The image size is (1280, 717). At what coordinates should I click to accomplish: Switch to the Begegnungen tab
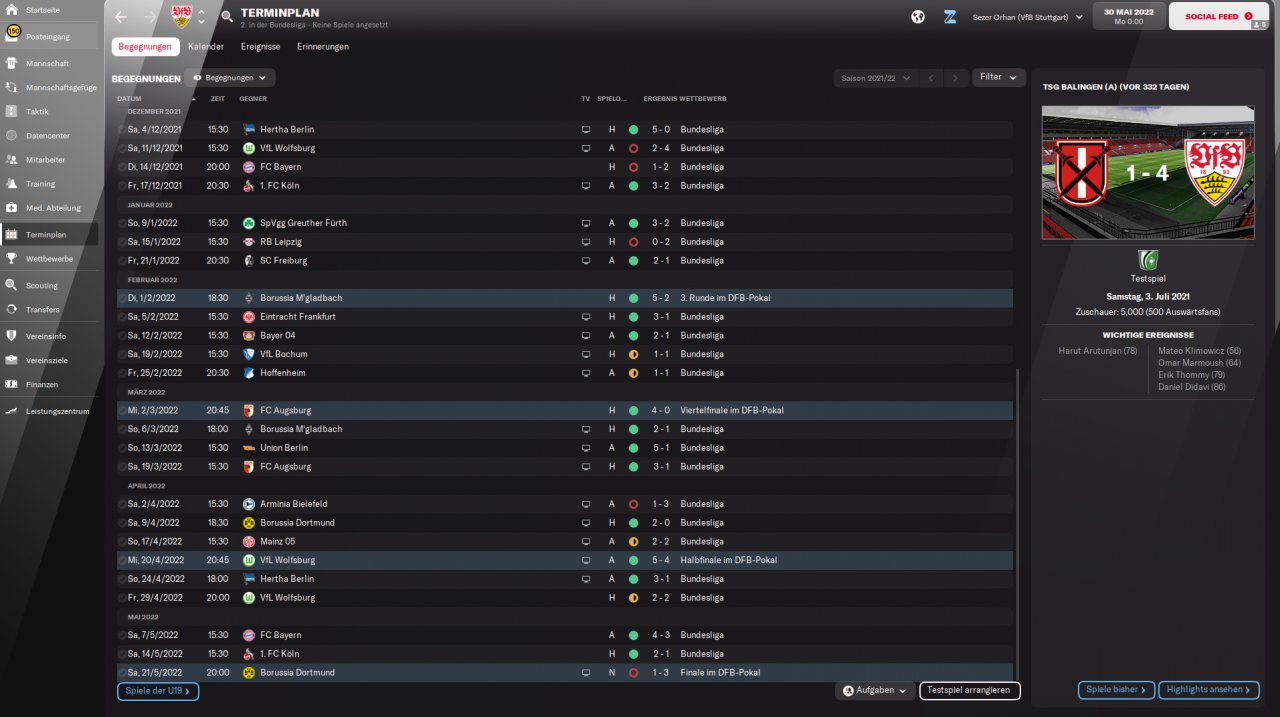[145, 47]
